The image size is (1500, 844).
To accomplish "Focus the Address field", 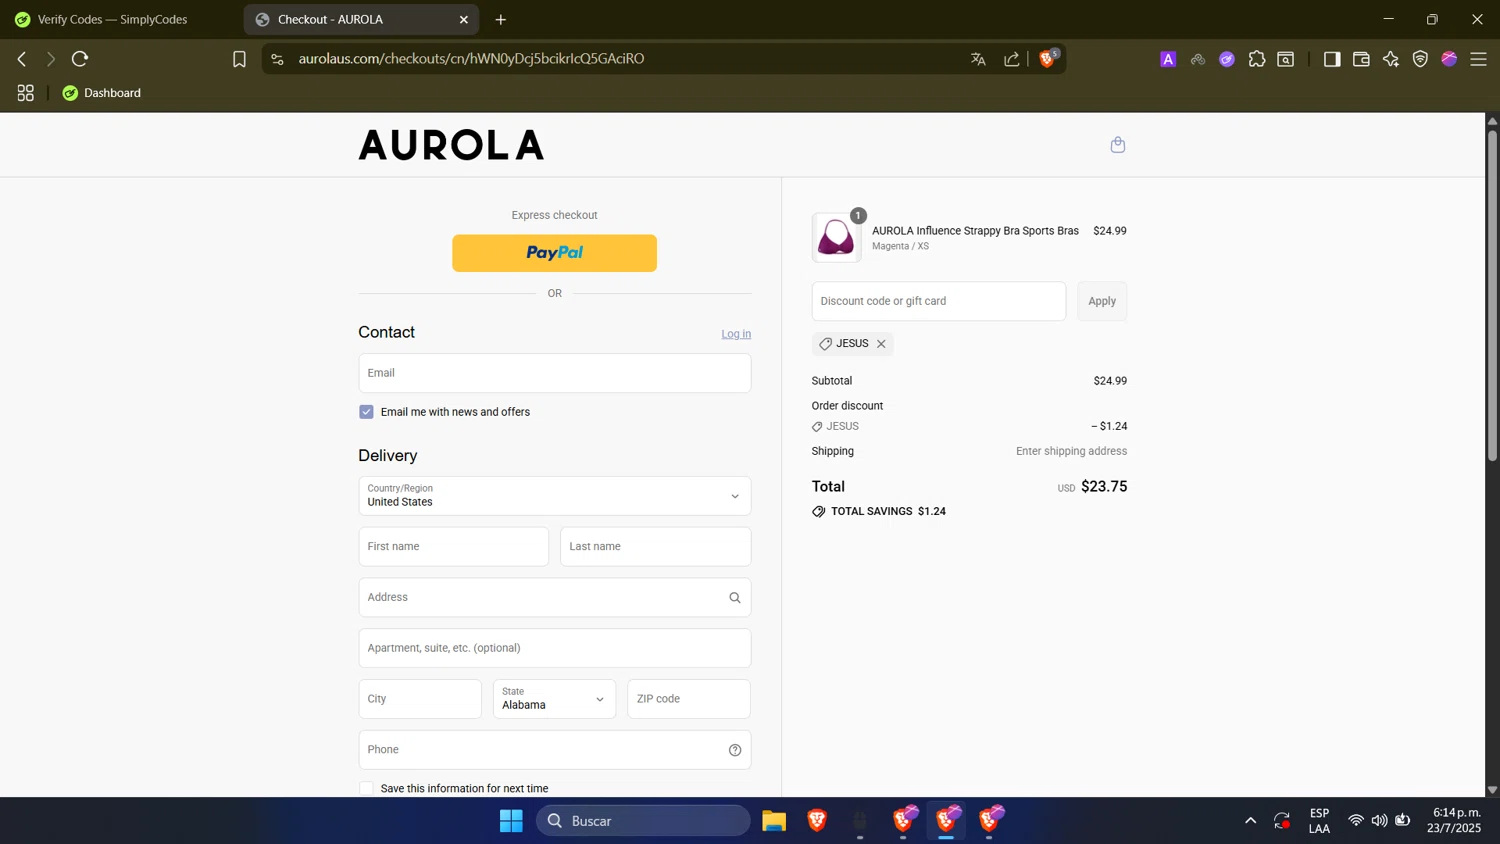I will pyautogui.click(x=555, y=598).
